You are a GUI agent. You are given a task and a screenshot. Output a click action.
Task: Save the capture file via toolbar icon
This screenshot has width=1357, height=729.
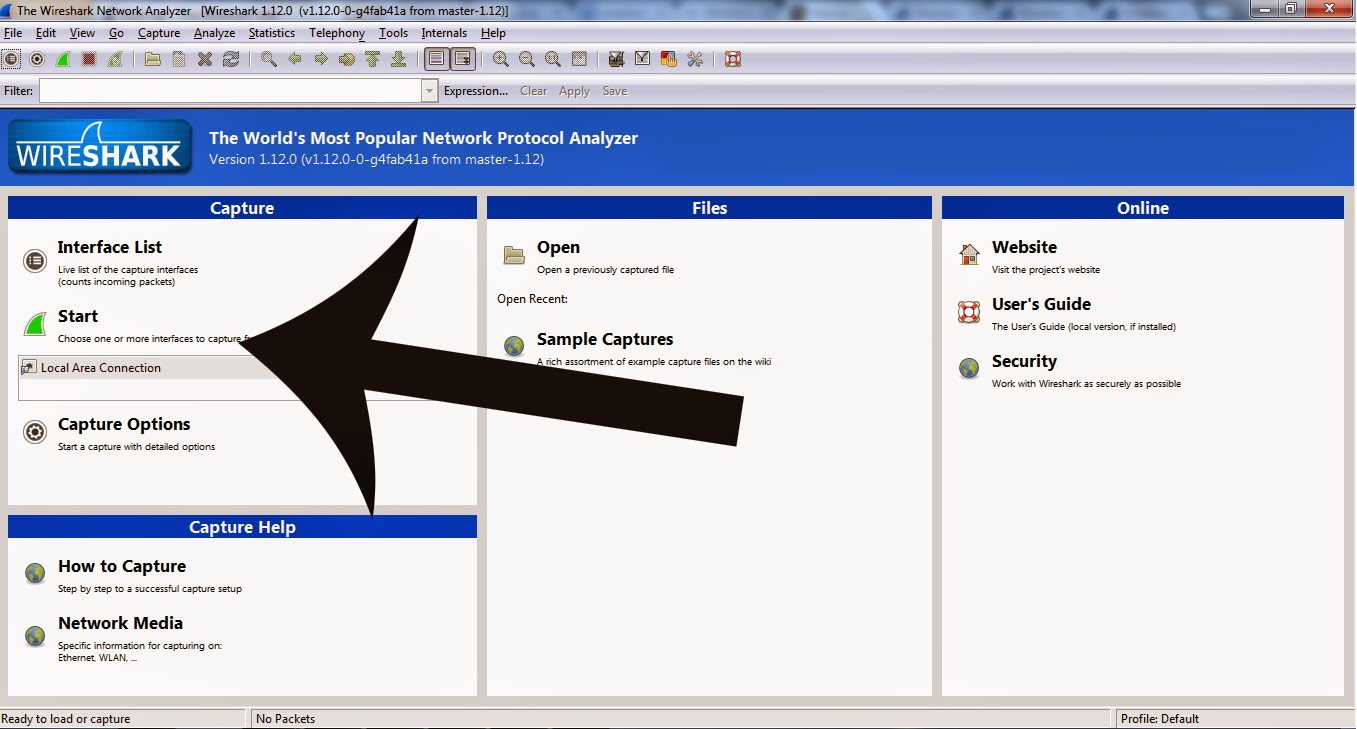[x=178, y=59]
